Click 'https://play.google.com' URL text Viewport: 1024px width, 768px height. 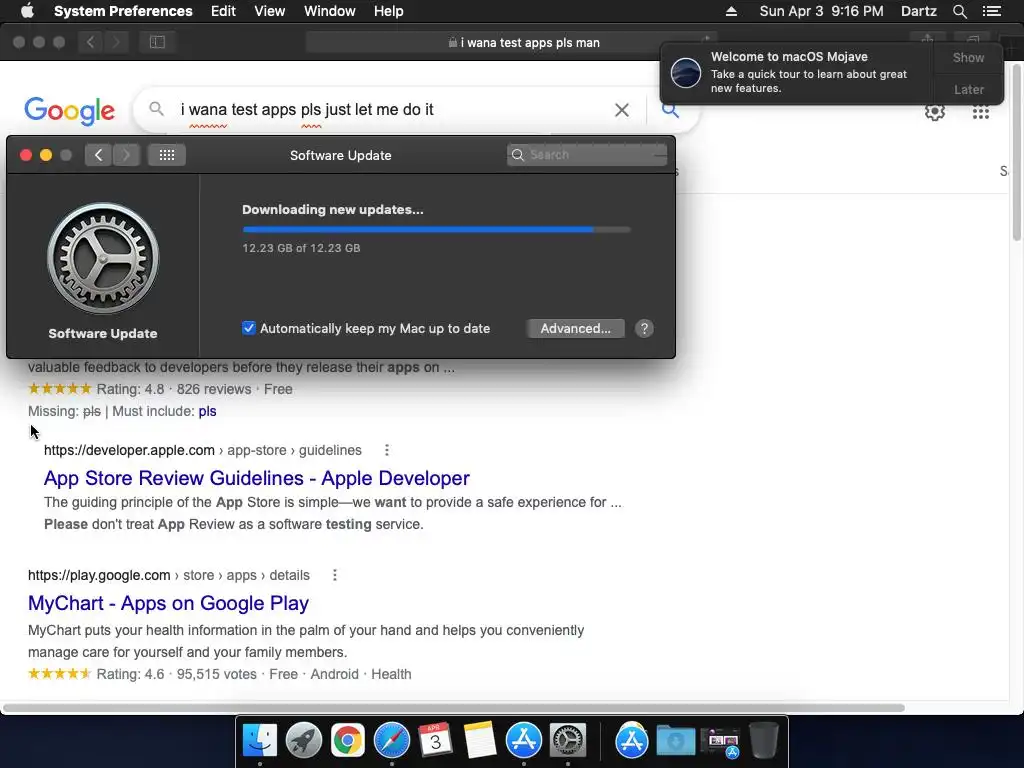tap(99, 575)
